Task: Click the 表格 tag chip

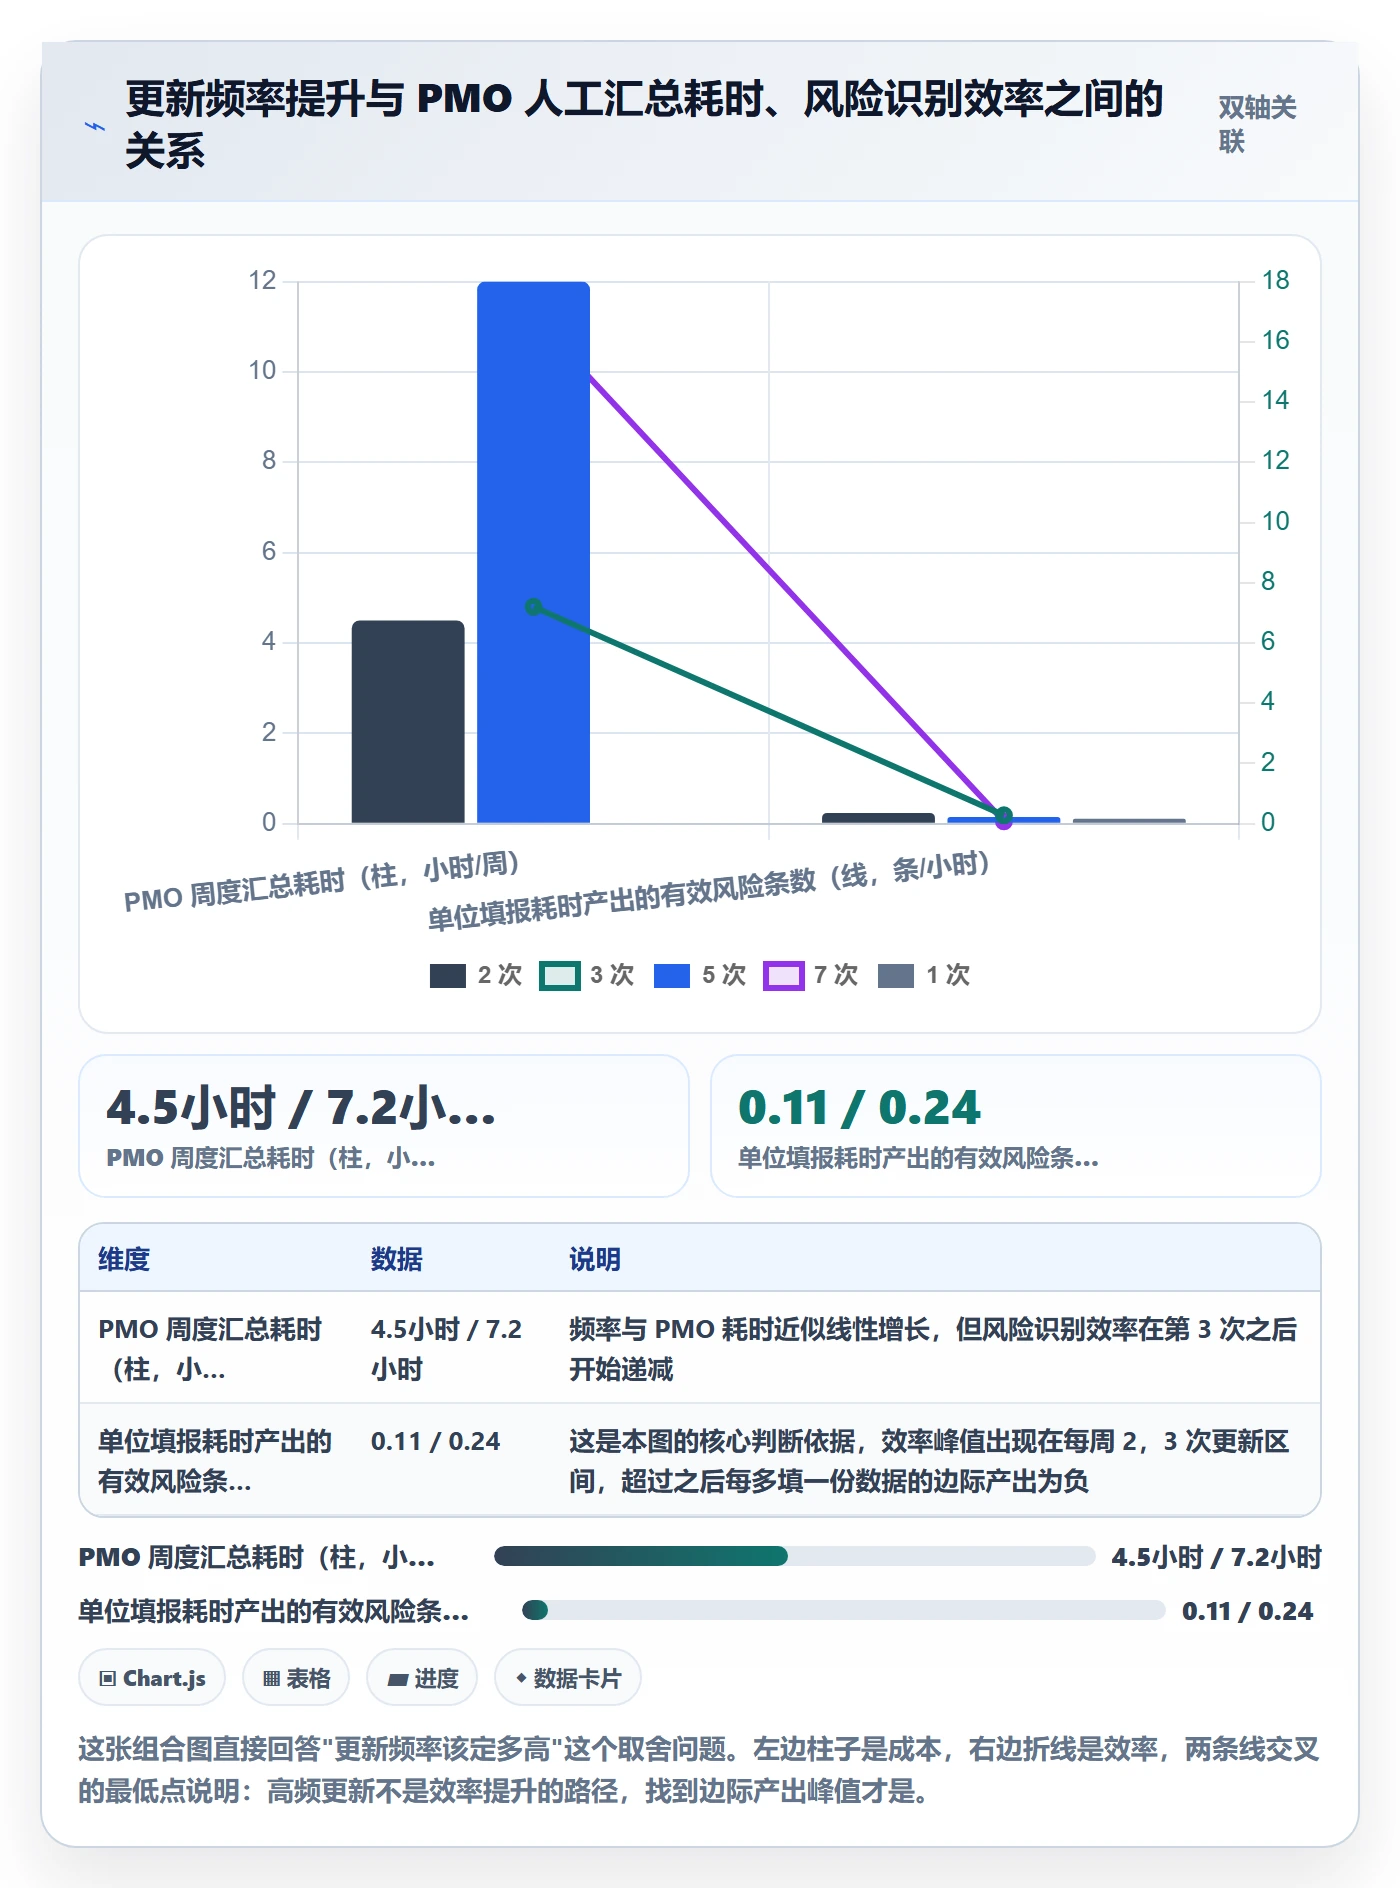Action: 296,1678
